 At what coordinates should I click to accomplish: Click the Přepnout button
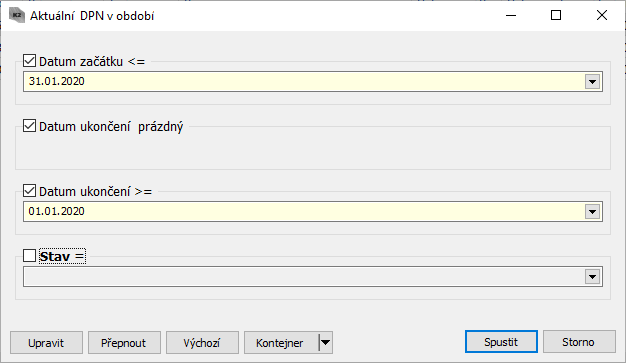[x=124, y=343]
